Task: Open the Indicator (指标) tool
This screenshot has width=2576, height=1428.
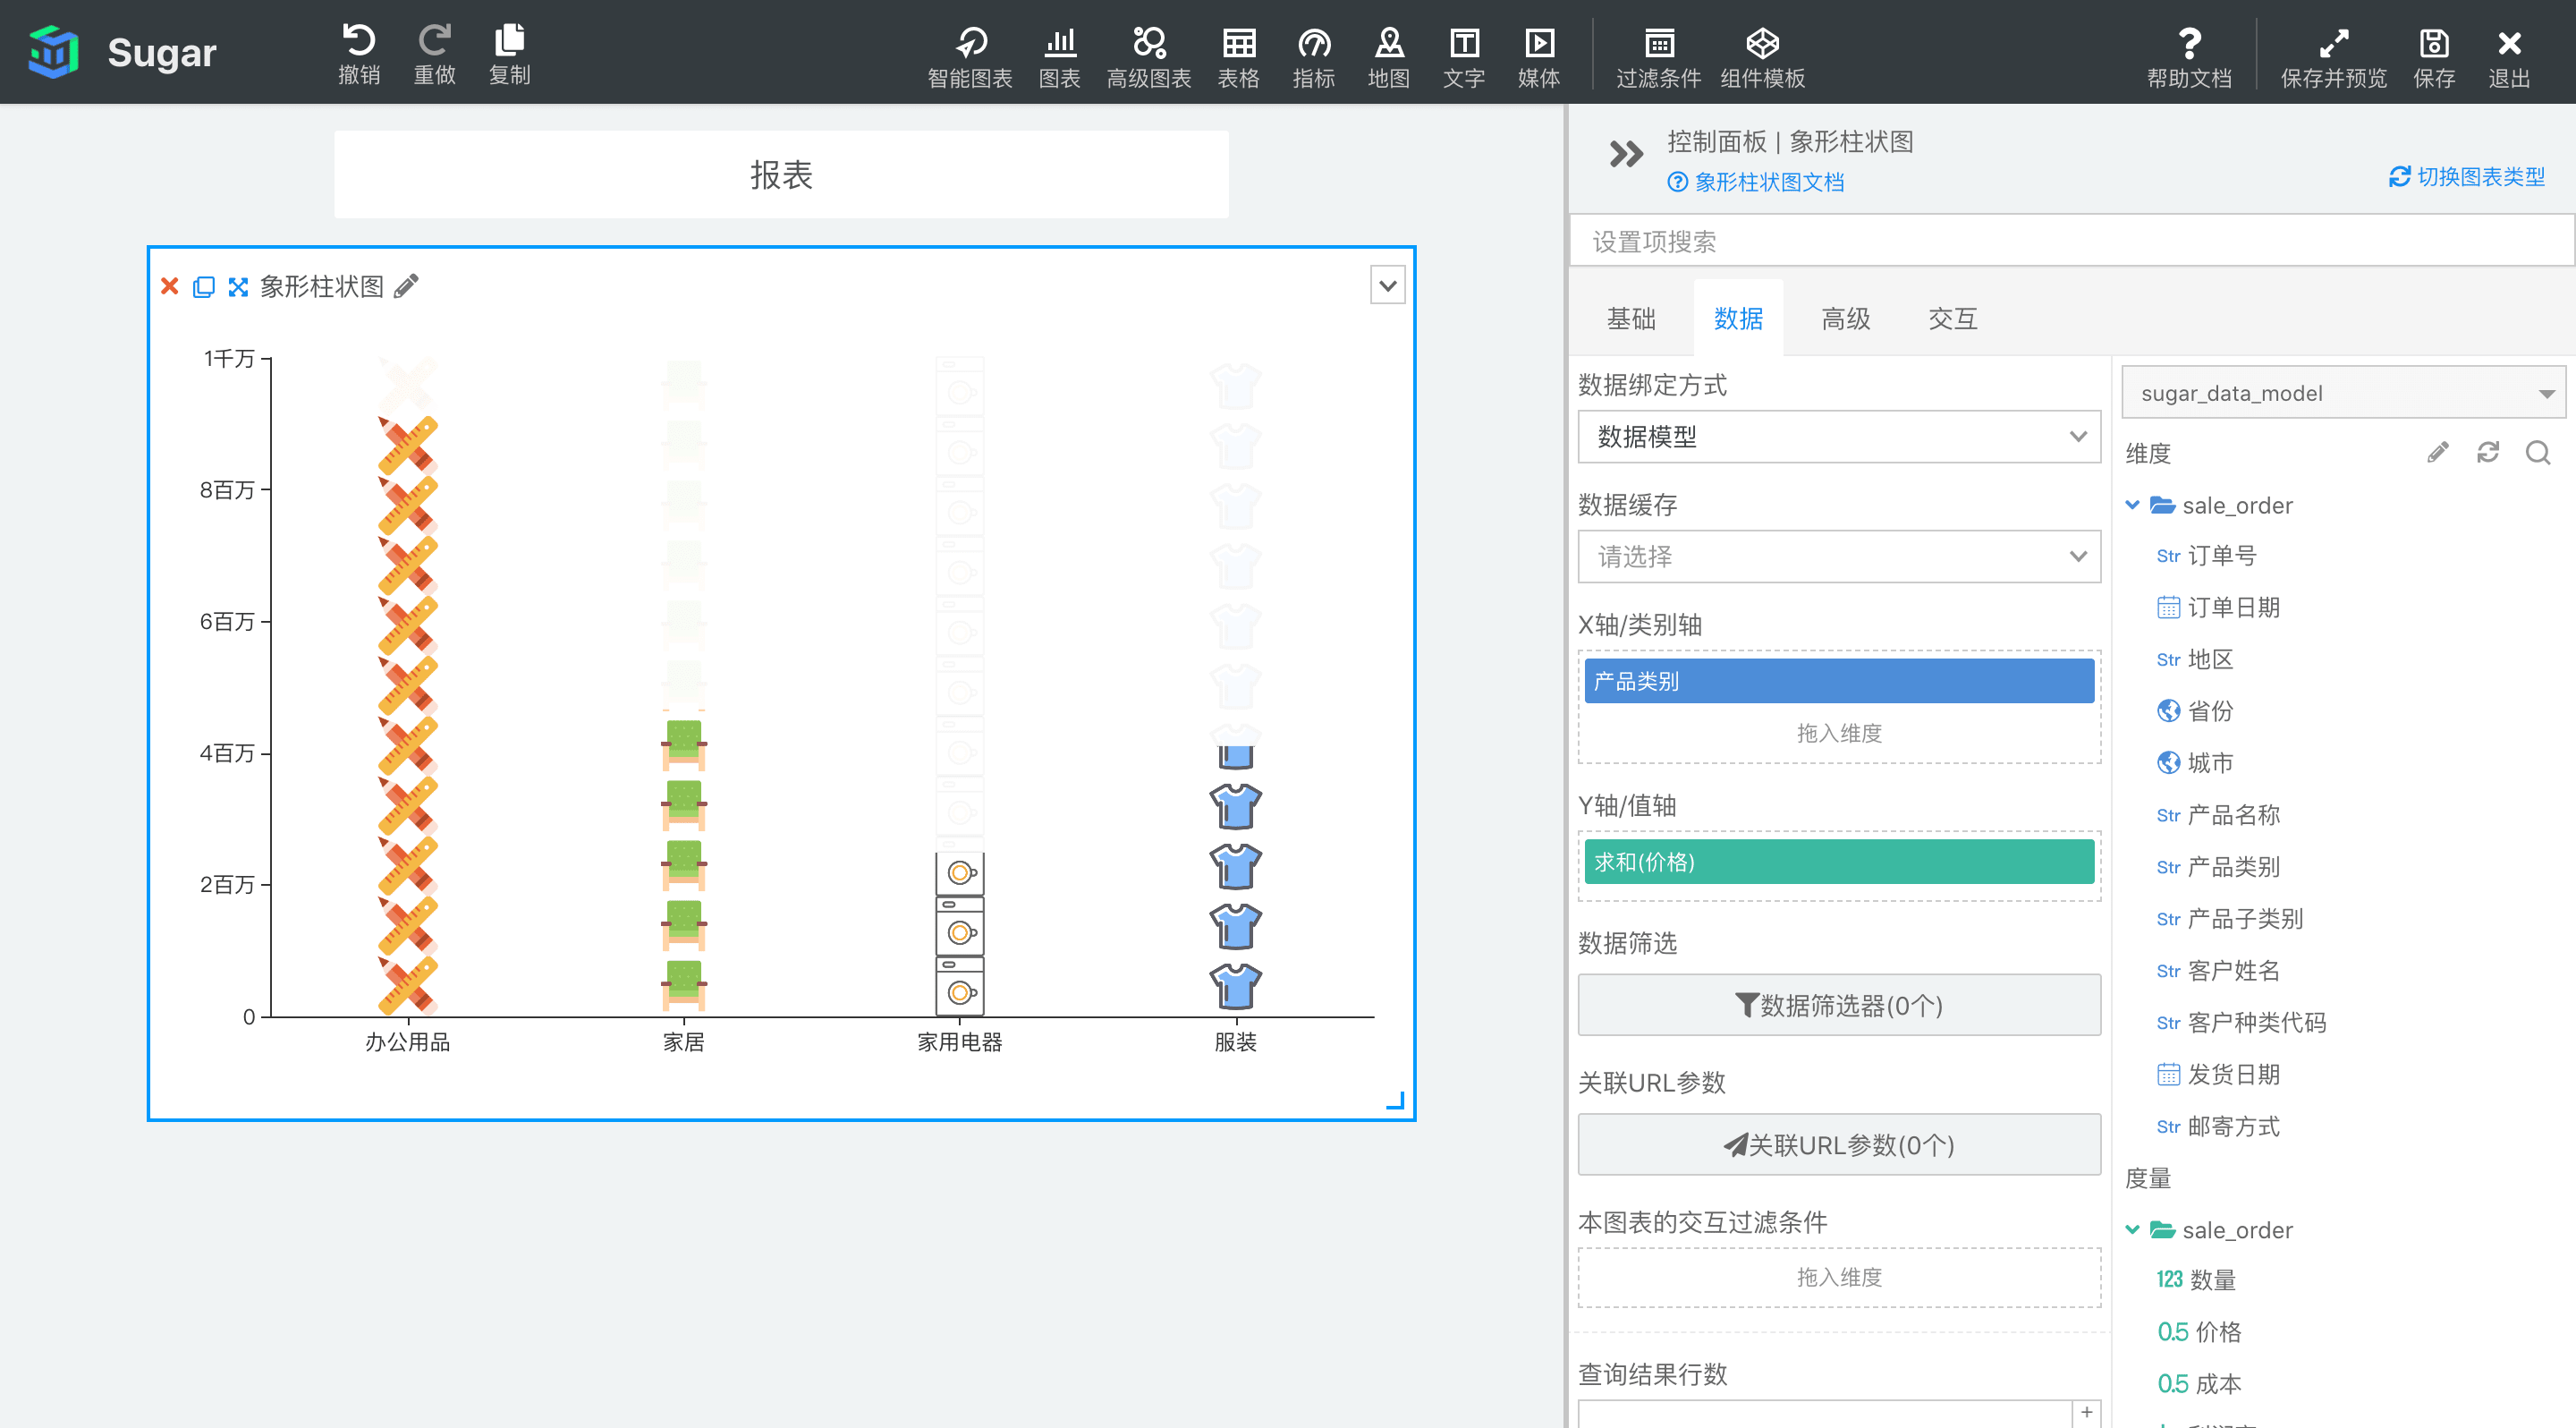Action: click(x=1314, y=57)
